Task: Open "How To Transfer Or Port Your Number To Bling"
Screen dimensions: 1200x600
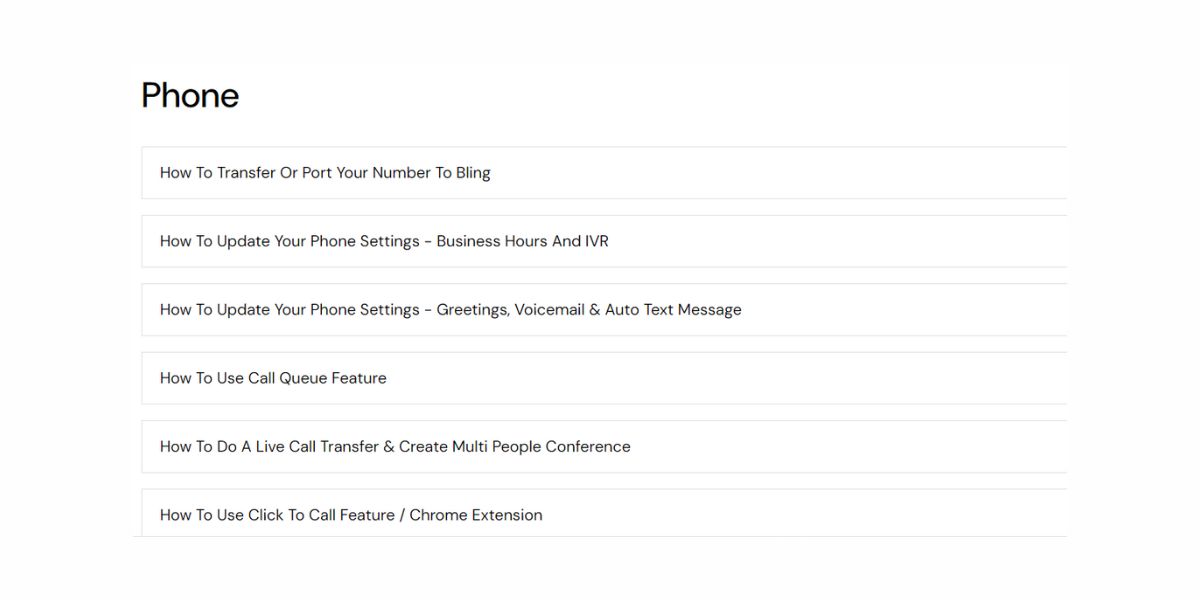Action: click(325, 172)
